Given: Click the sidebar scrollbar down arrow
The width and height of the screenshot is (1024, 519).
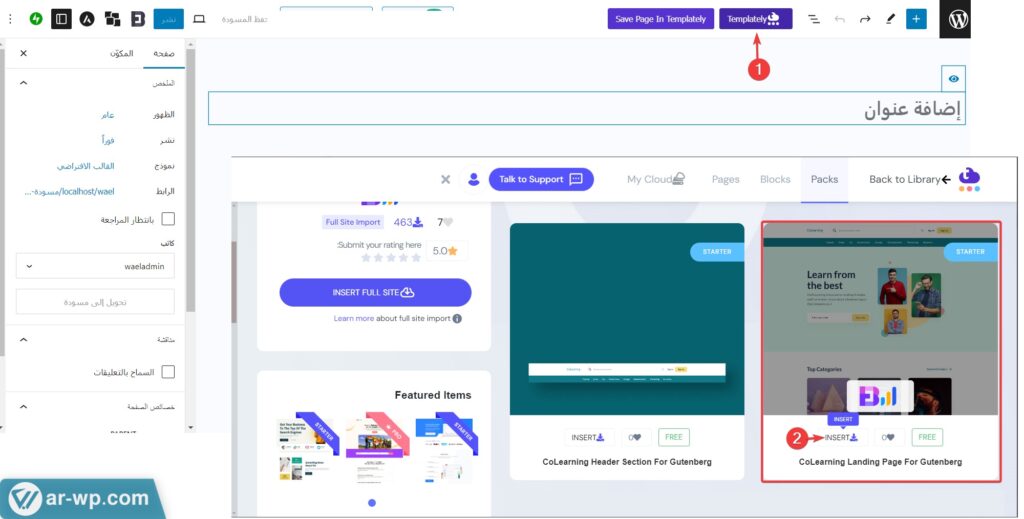Looking at the screenshot, I should point(190,428).
